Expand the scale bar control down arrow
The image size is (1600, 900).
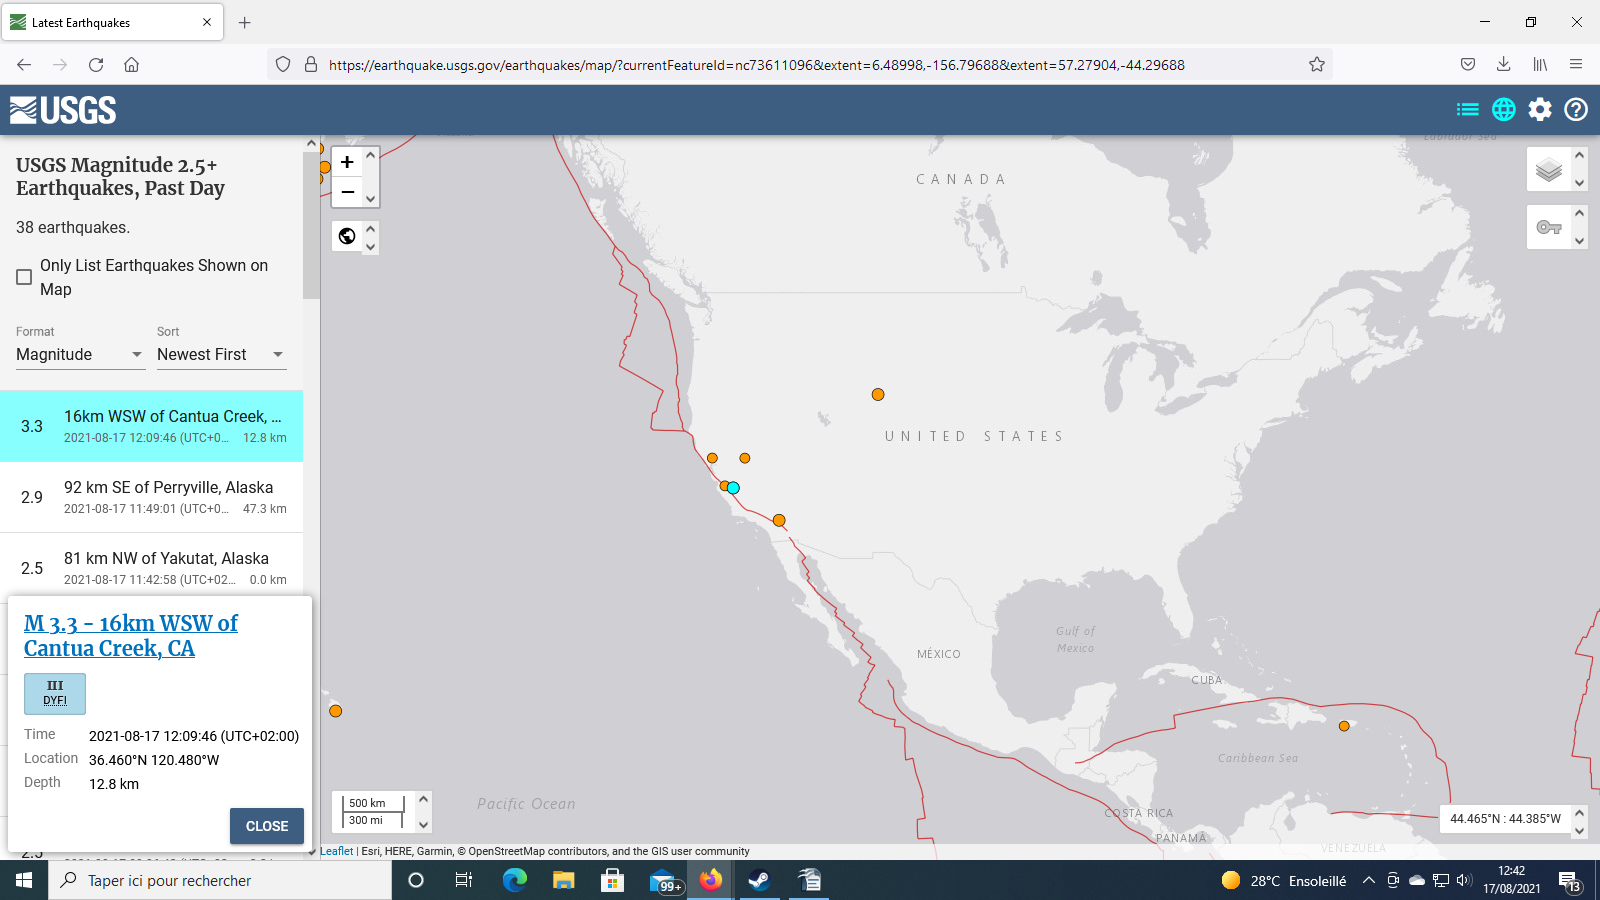[x=423, y=825]
